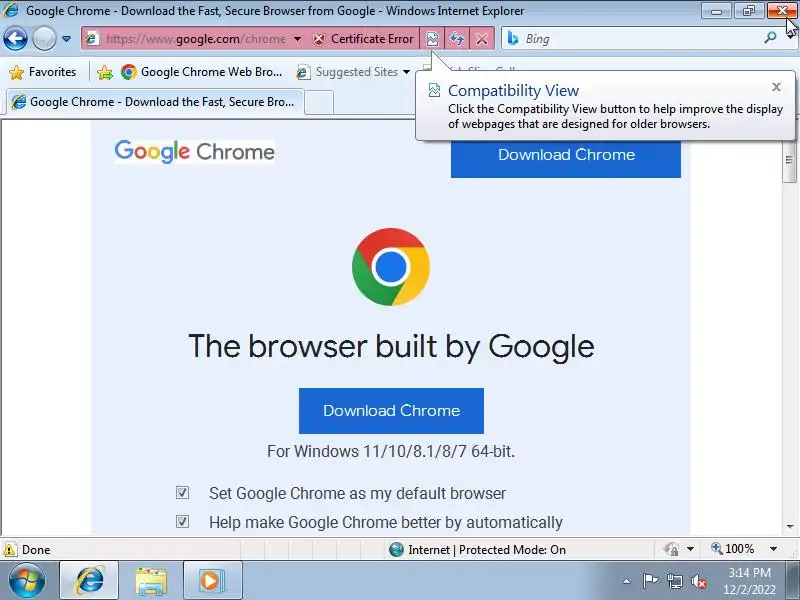Expand the address bar autocomplete dropdown
The height and width of the screenshot is (600, 800).
pyautogui.click(x=297, y=39)
